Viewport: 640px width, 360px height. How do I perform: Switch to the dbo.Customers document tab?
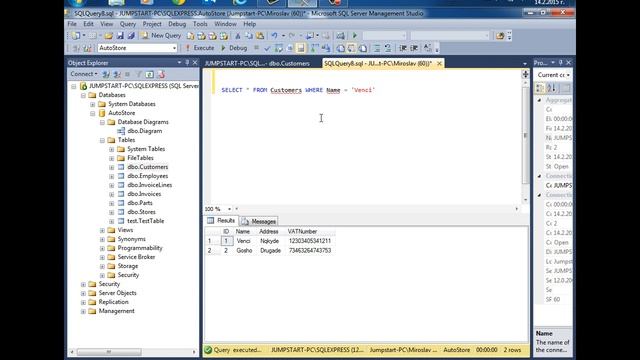coord(257,63)
